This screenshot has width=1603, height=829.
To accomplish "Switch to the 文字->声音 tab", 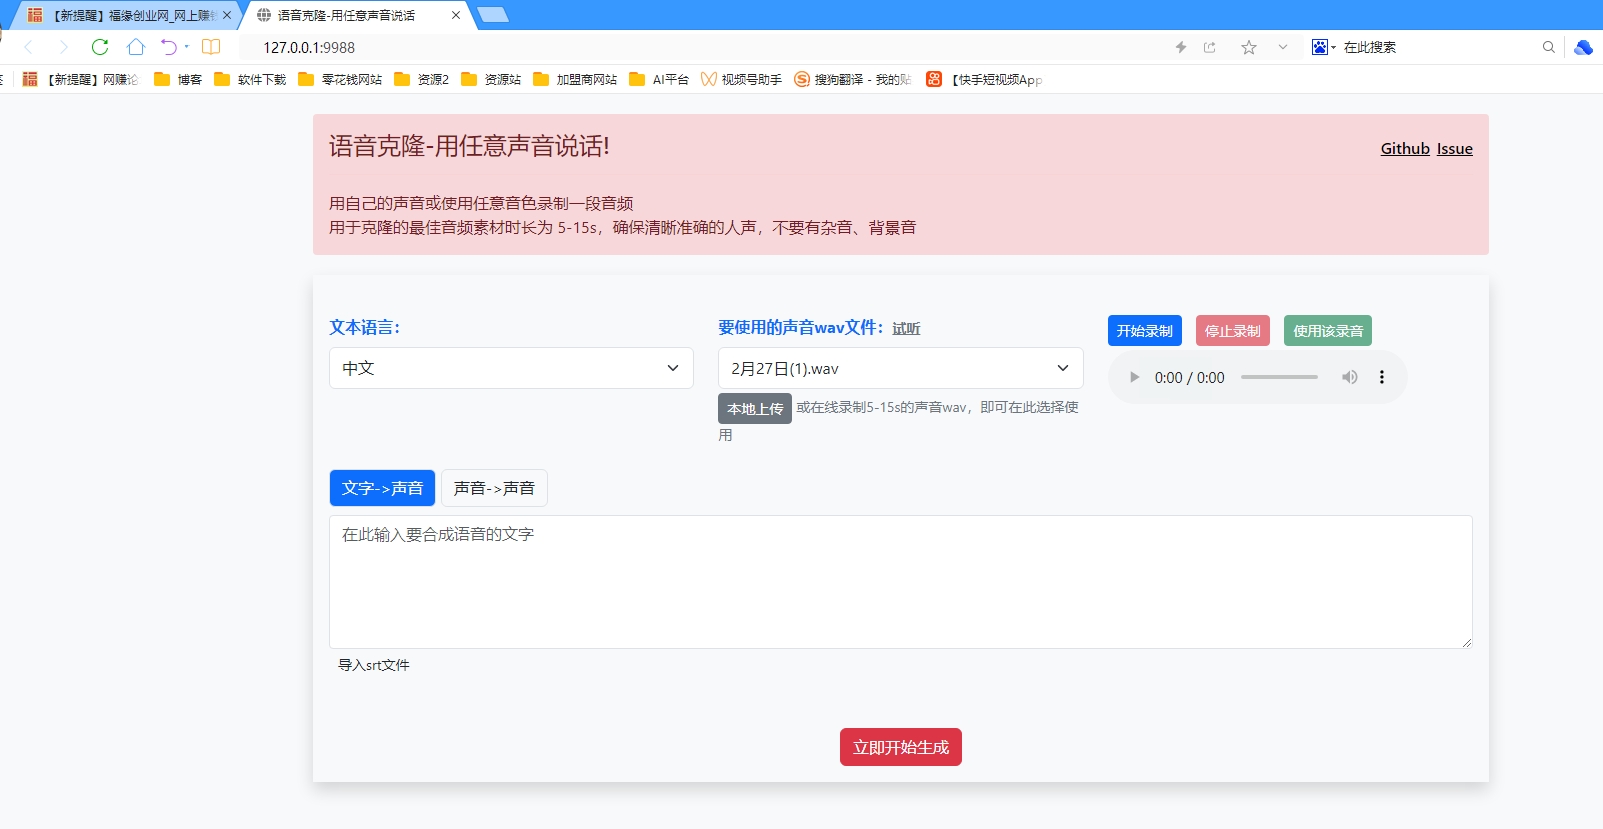I will click(x=382, y=488).
